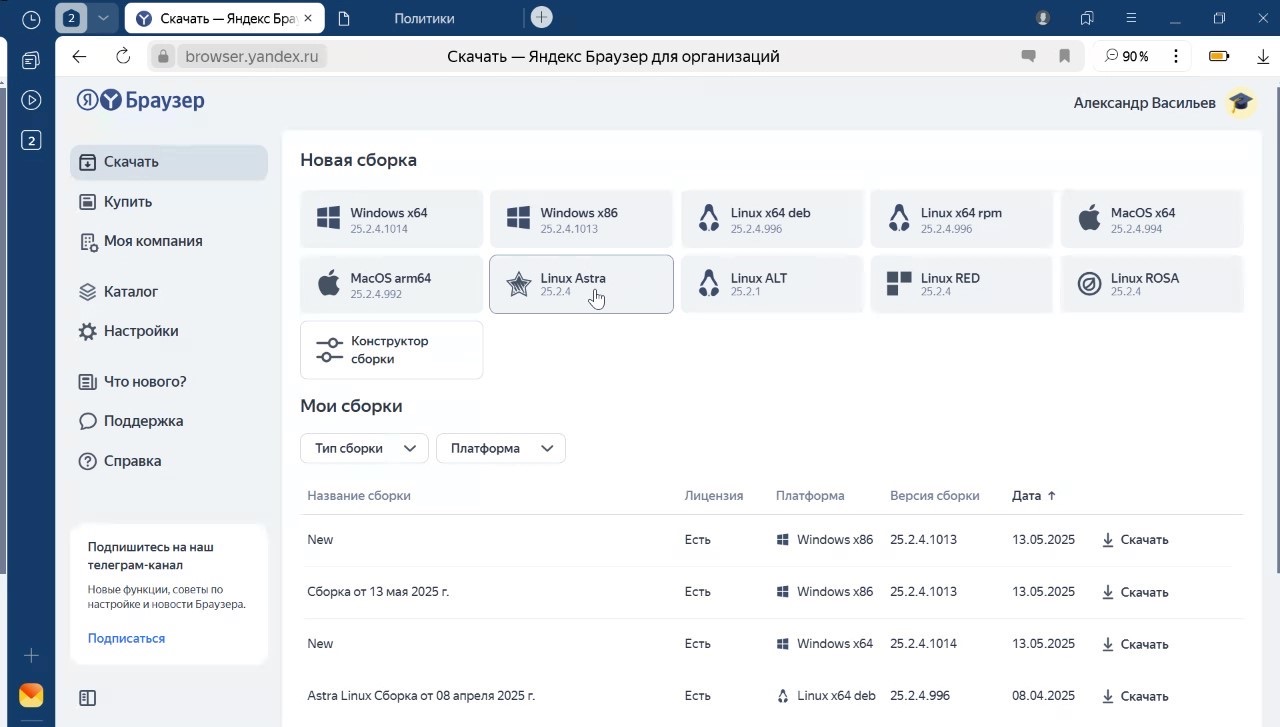Viewport: 1280px width, 727px height.
Task: Click the Лицензия column header
Action: 714,496
